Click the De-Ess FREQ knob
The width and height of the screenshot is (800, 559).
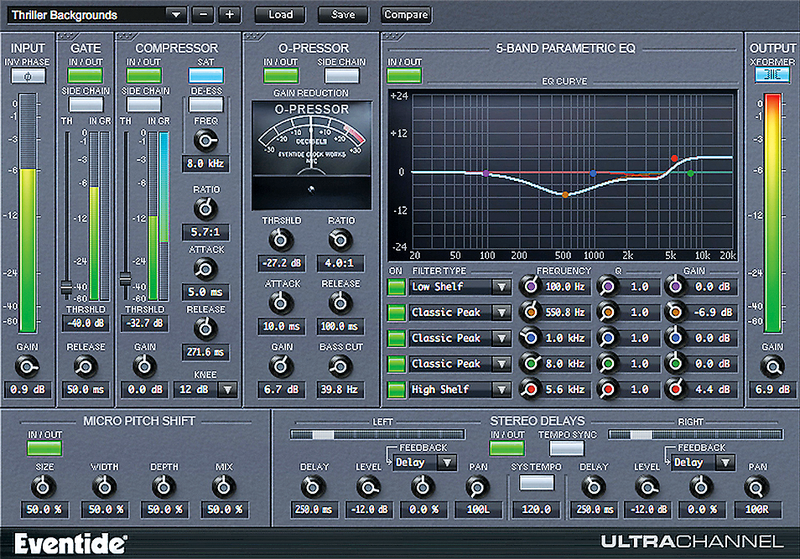206,140
